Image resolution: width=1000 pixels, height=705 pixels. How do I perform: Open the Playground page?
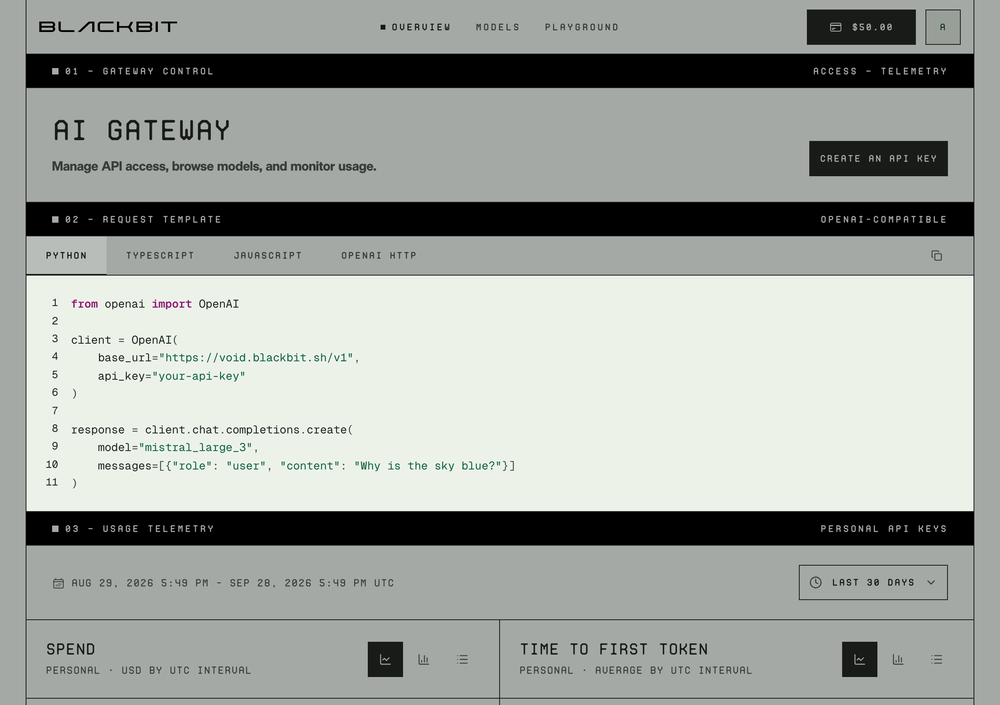[x=582, y=27]
